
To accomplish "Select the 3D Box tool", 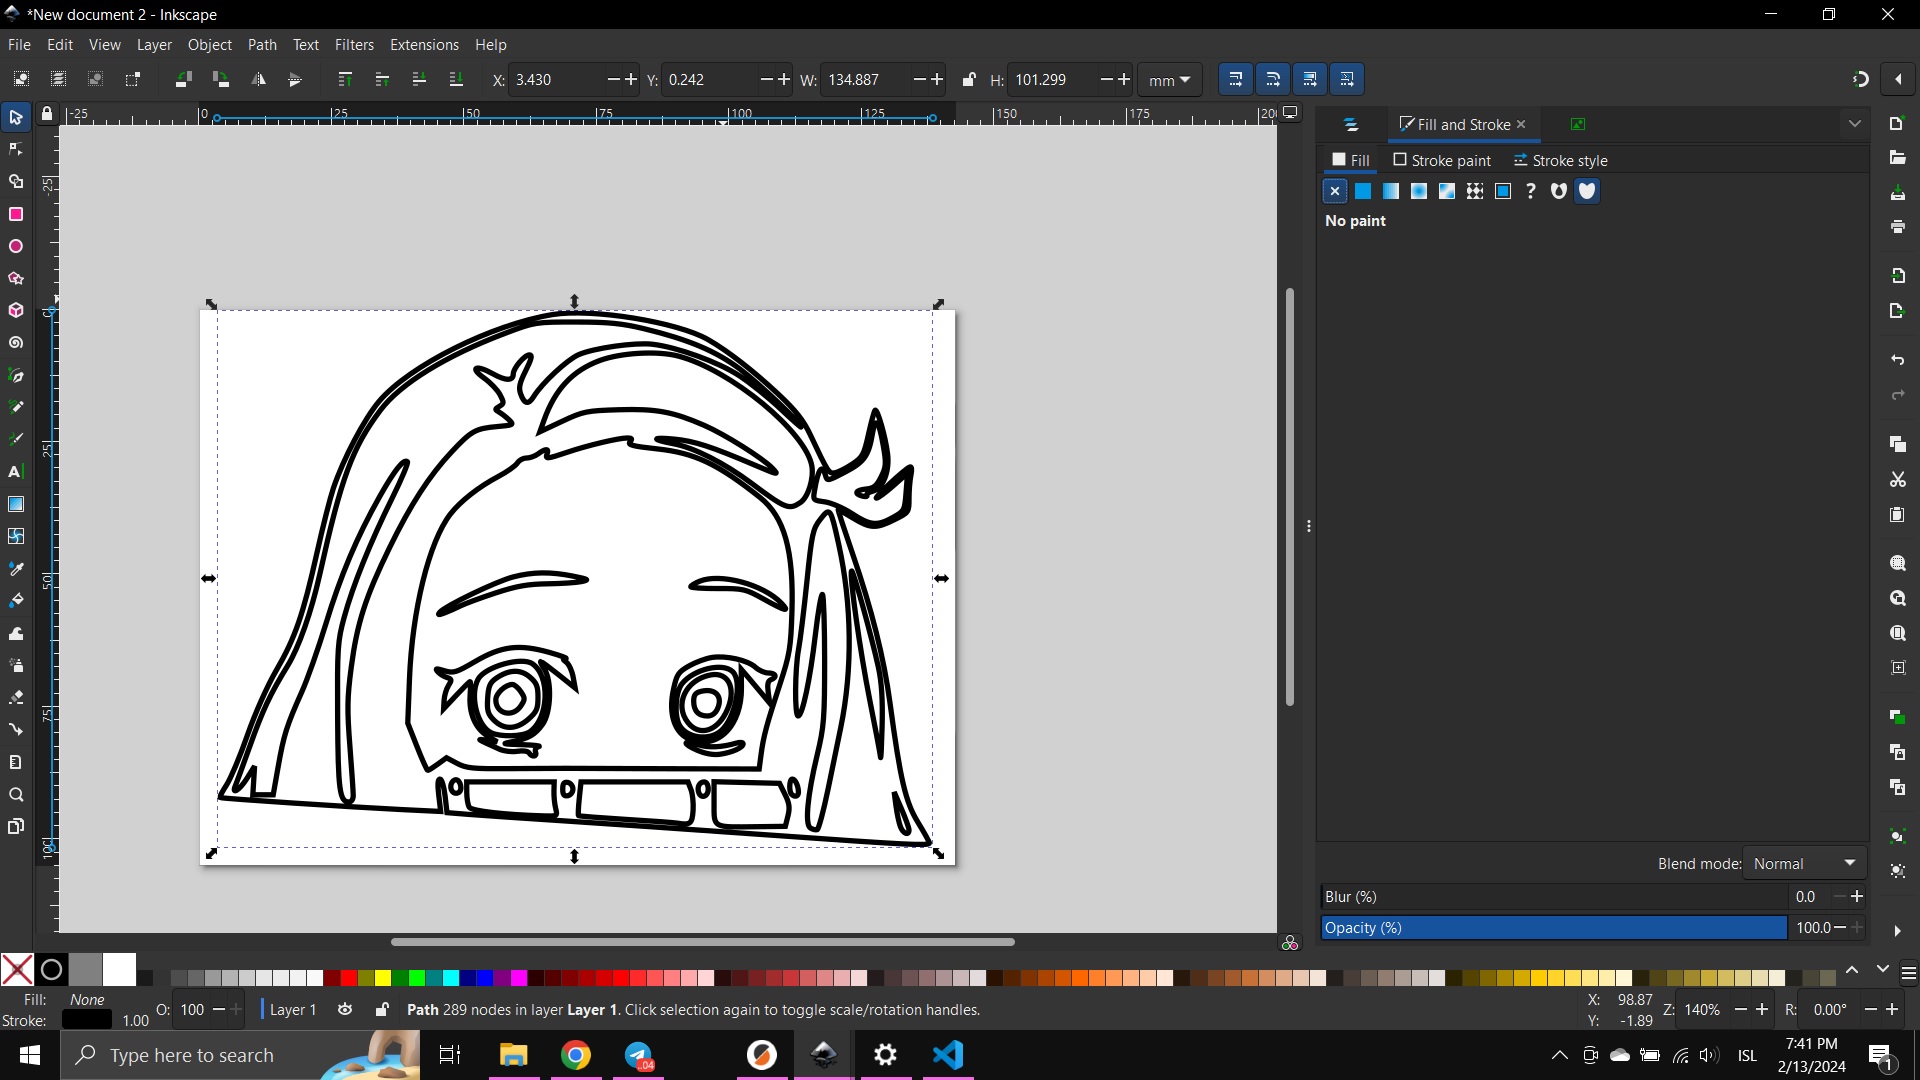I will coord(16,311).
